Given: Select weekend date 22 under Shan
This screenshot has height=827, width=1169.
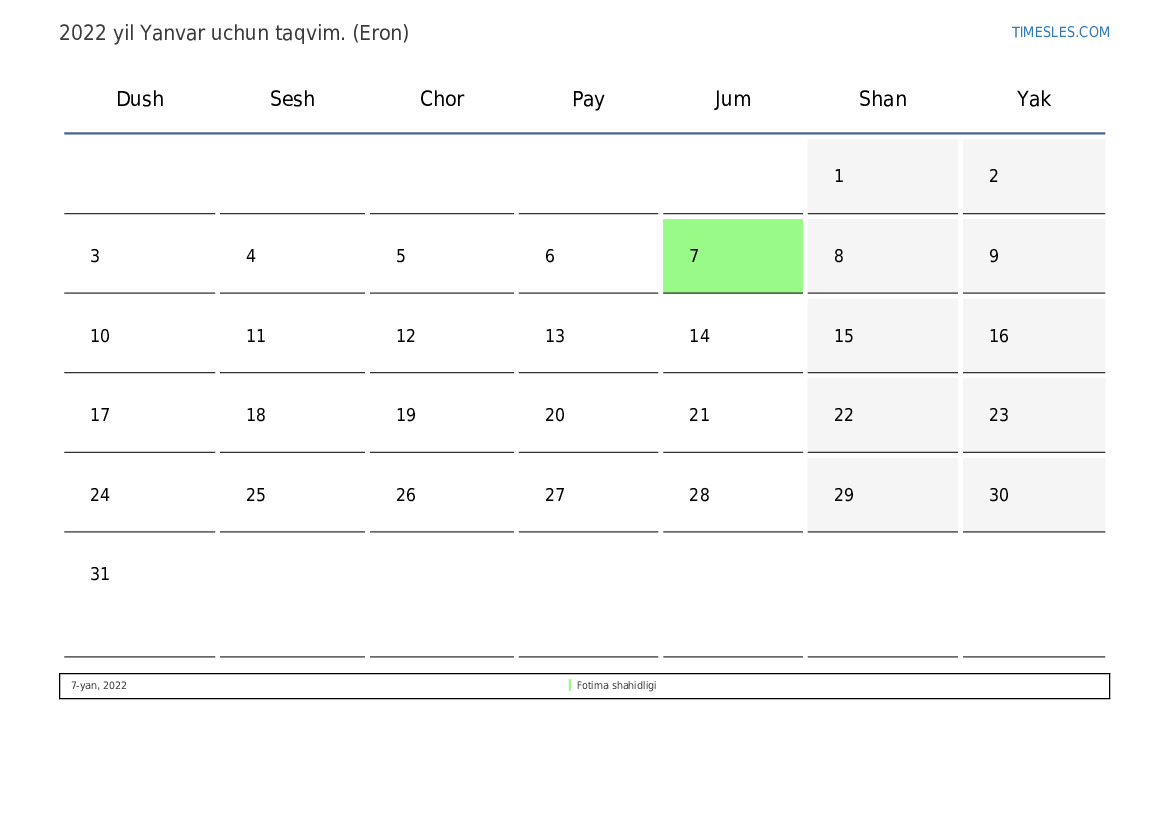Looking at the screenshot, I should 882,415.
